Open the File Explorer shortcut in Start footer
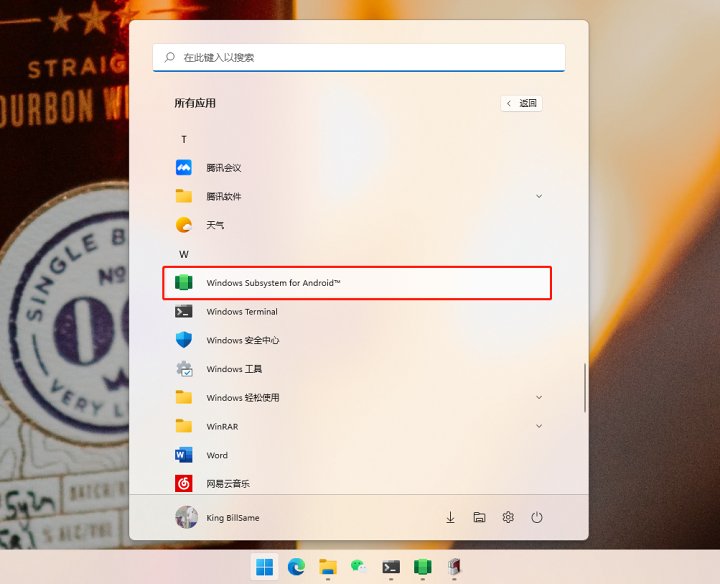The width and height of the screenshot is (720, 584). (479, 517)
